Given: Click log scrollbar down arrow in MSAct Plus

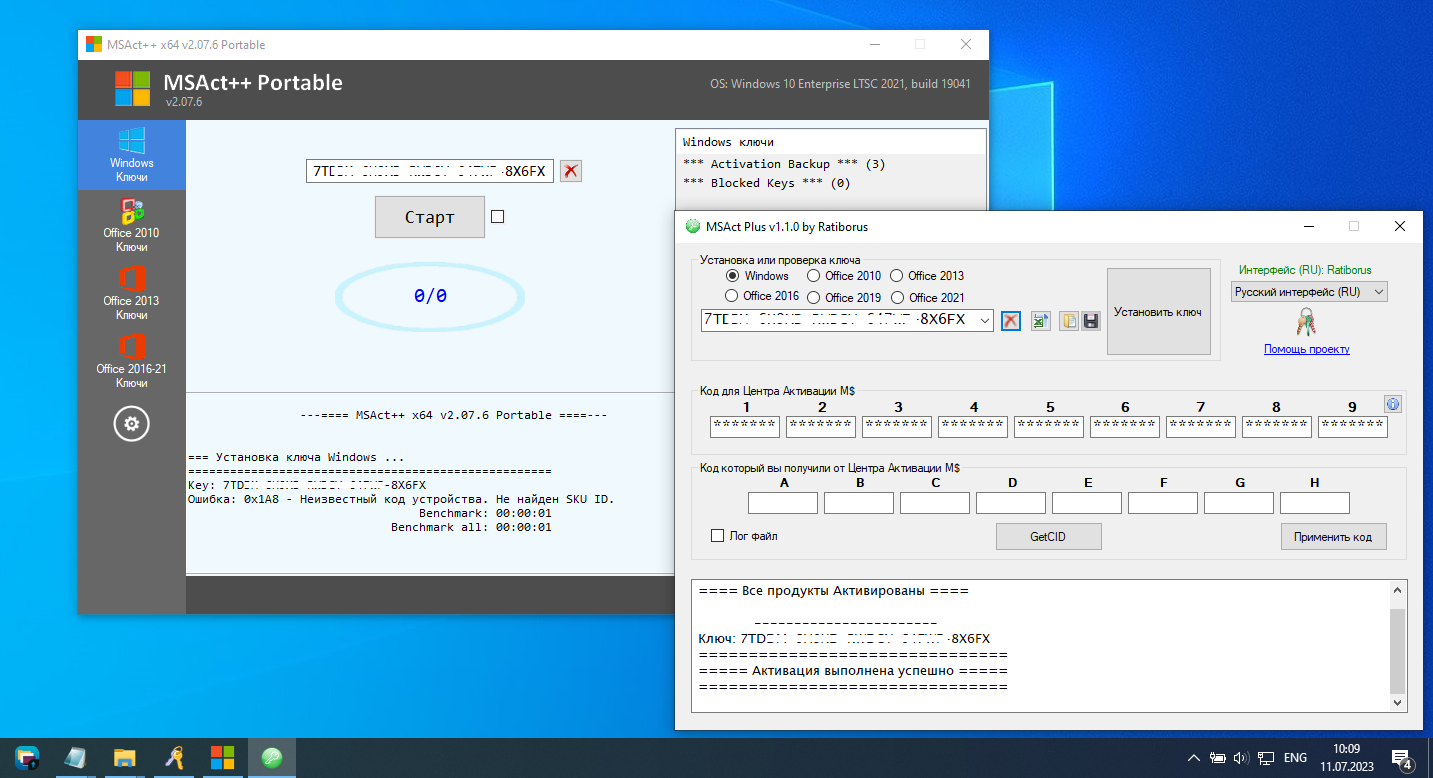Looking at the screenshot, I should (x=1398, y=704).
